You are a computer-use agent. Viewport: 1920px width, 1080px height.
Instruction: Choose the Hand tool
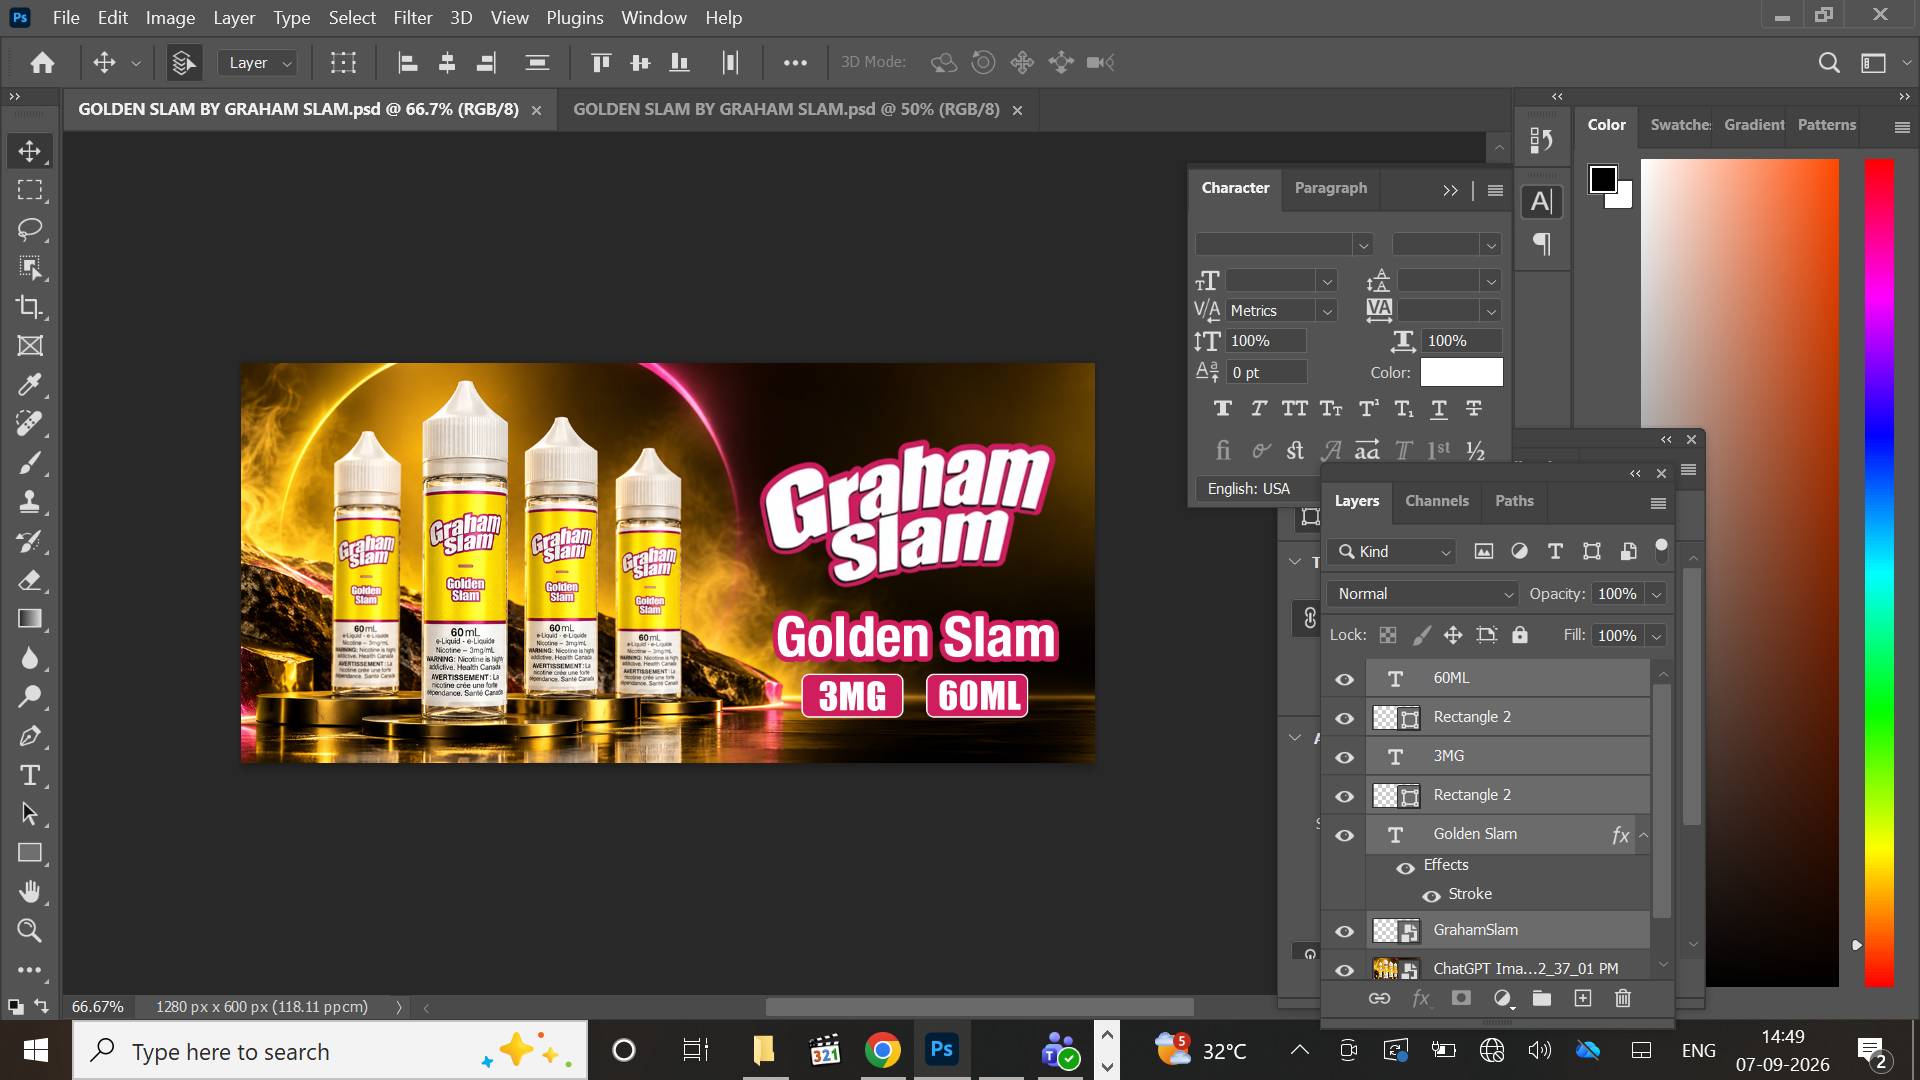pyautogui.click(x=30, y=892)
